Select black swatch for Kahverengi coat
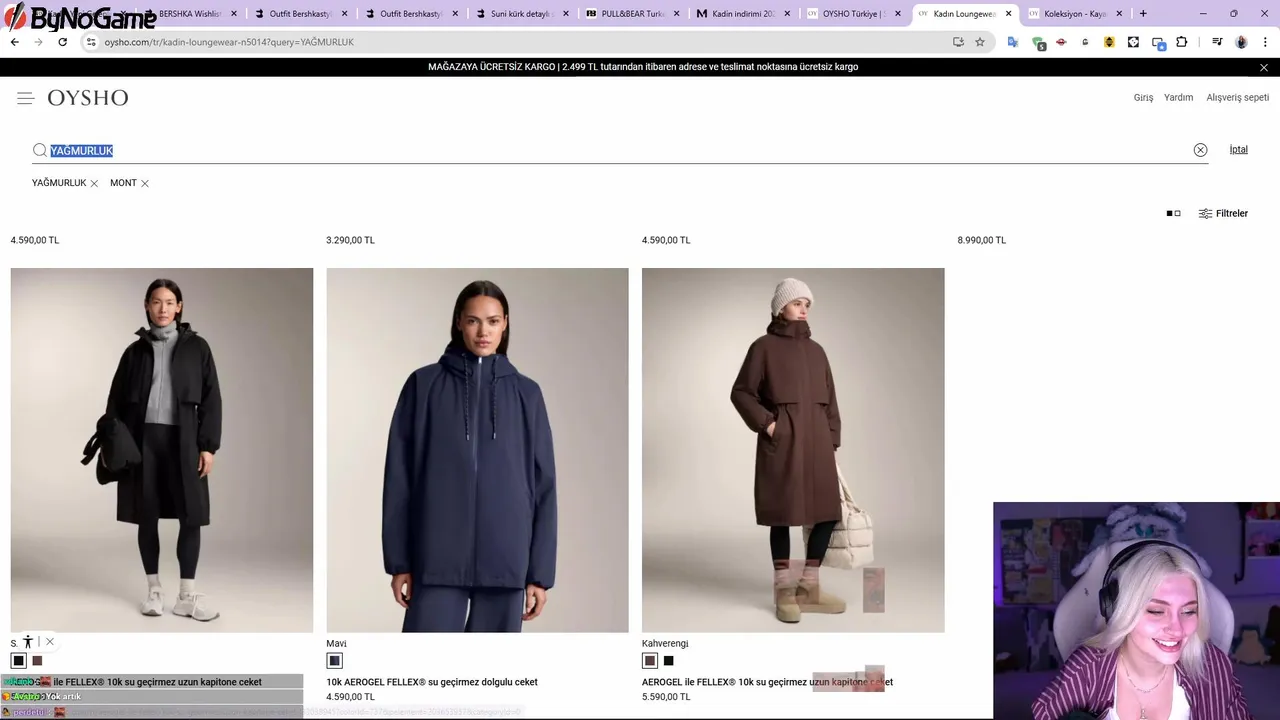This screenshot has width=1280, height=720. click(668, 661)
